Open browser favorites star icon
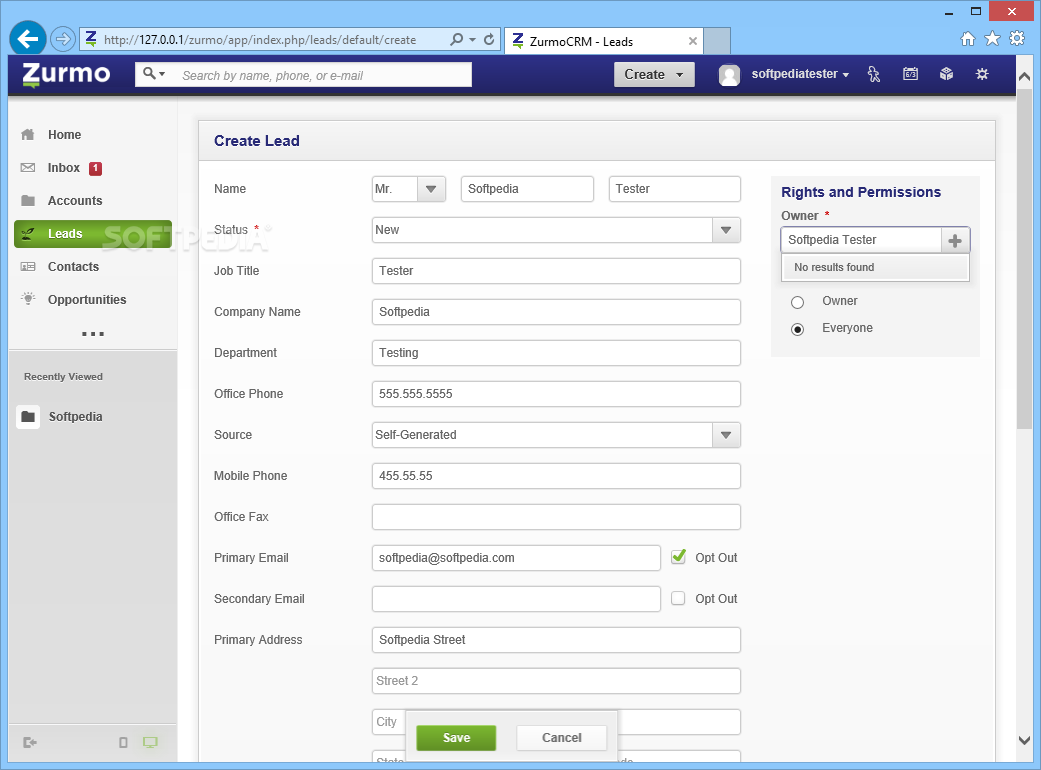 click(993, 38)
